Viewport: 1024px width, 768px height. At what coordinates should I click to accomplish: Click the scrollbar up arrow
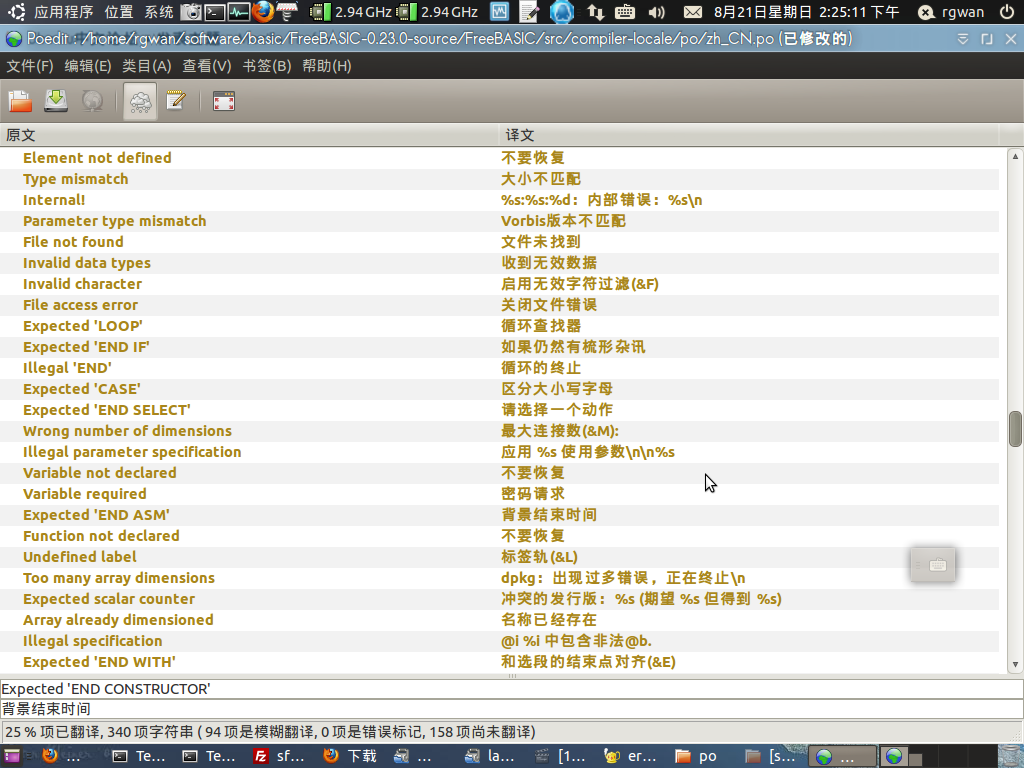point(1015,156)
